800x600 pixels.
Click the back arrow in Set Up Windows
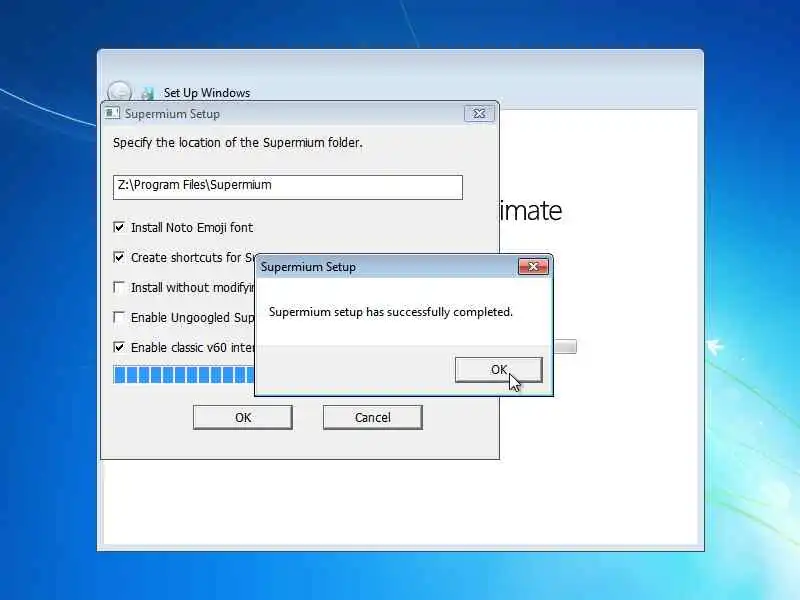point(119,92)
